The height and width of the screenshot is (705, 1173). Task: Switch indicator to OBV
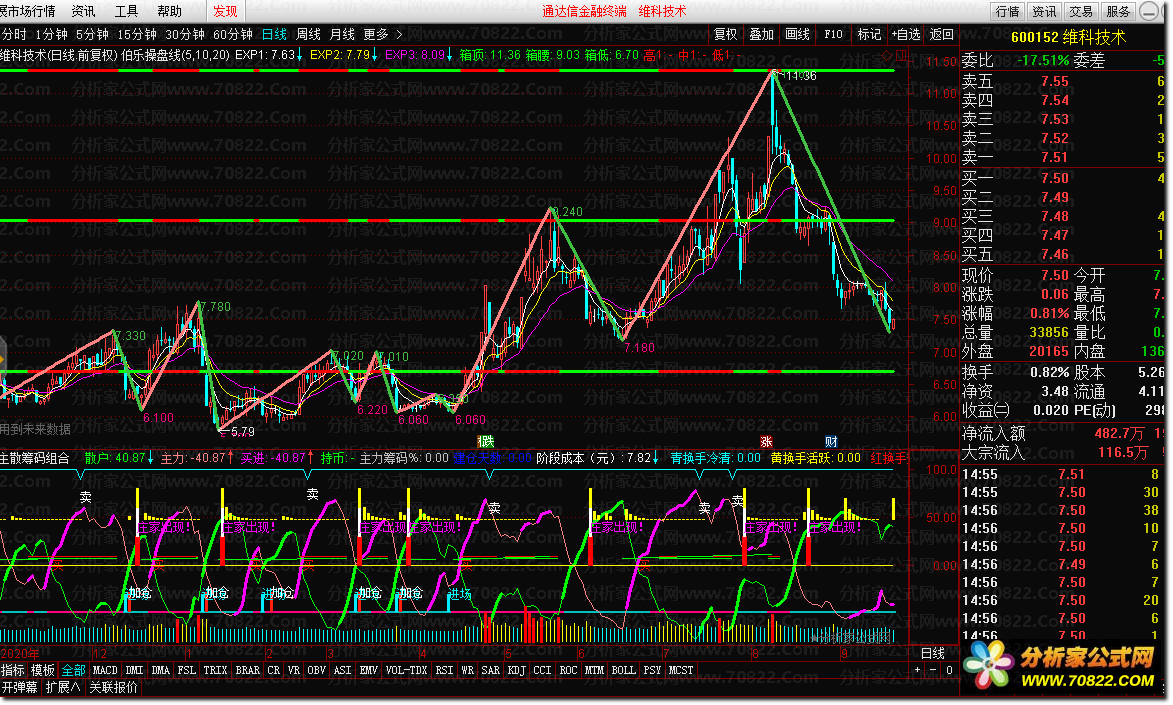(x=316, y=670)
